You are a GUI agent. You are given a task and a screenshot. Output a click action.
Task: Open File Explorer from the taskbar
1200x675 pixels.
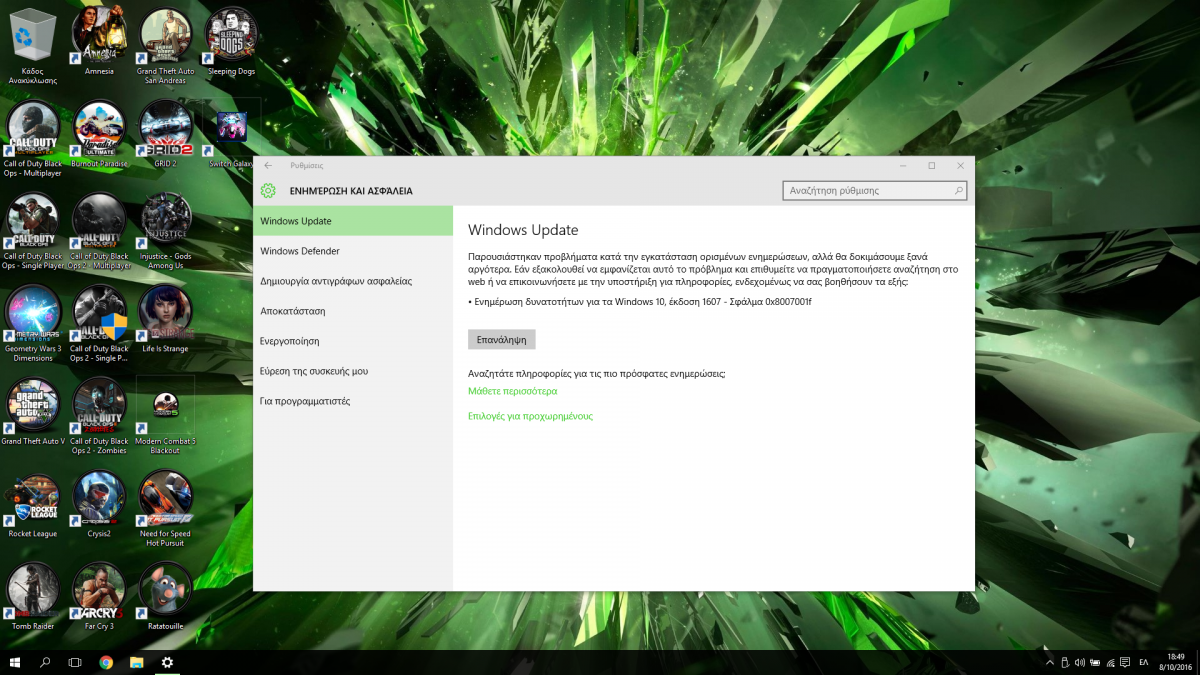pyautogui.click(x=136, y=662)
